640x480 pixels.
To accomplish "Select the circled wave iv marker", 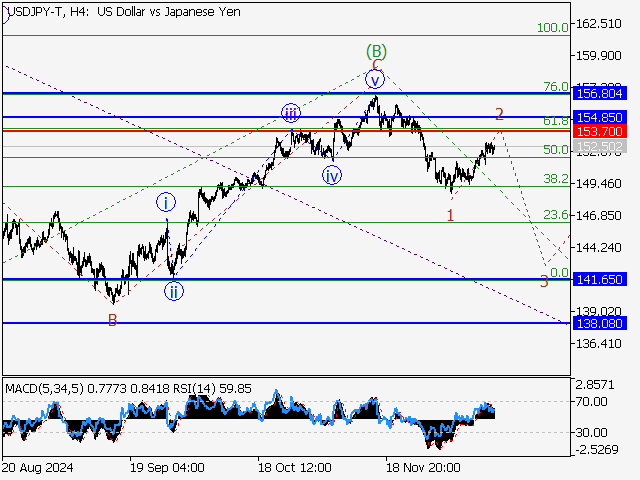I will [x=332, y=175].
